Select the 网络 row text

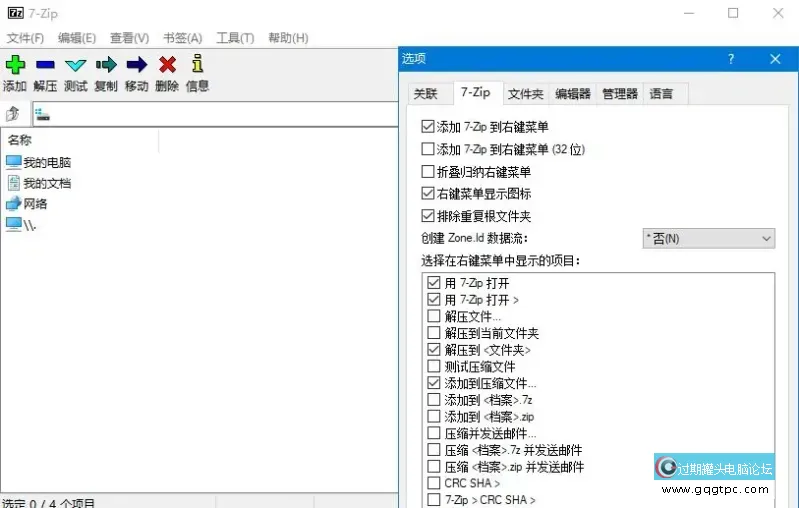click(x=35, y=204)
